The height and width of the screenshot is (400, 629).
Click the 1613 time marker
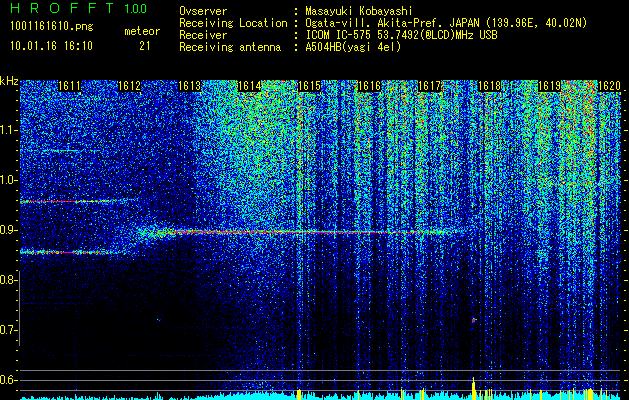[x=189, y=86]
